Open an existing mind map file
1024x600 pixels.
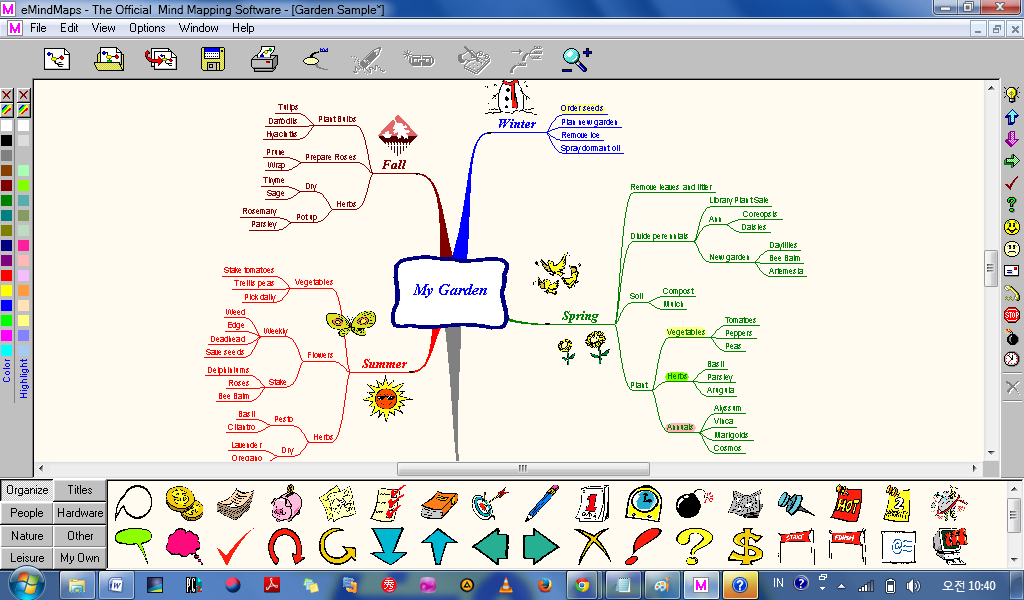[109, 59]
